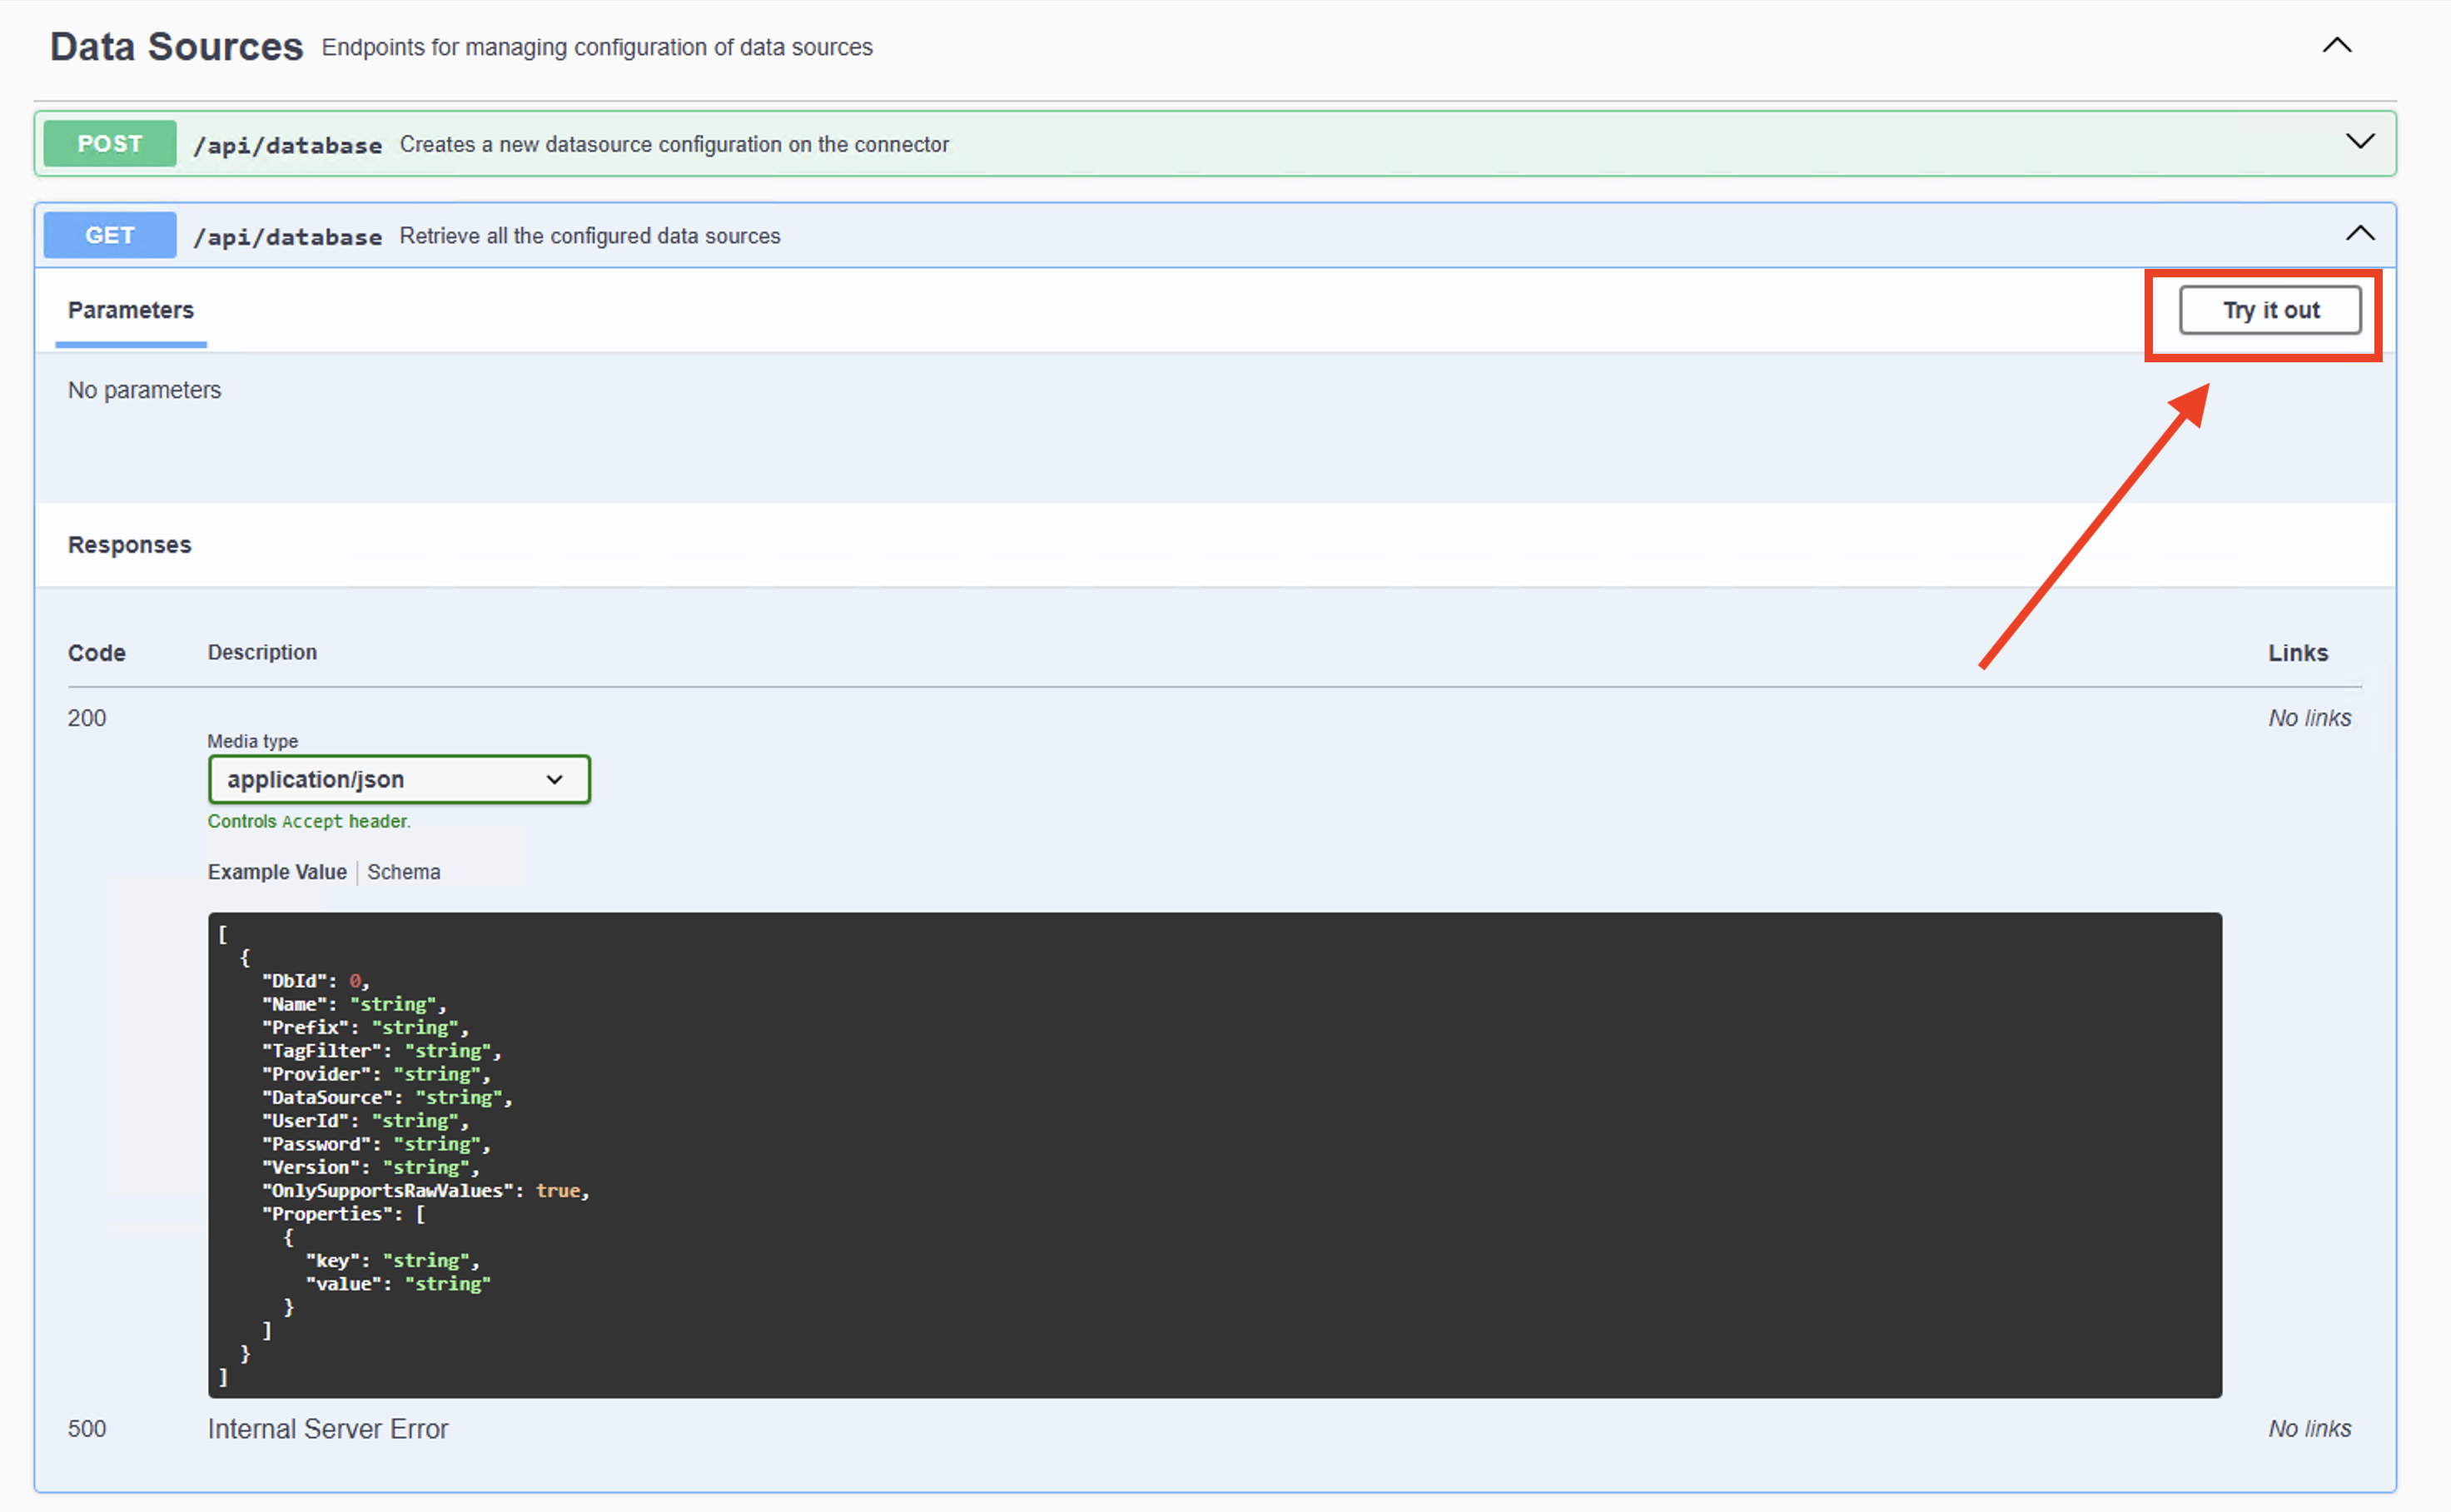Screen dimensions: 2451x1512
Task: Click the Controls Accept header note
Action: 309,821
